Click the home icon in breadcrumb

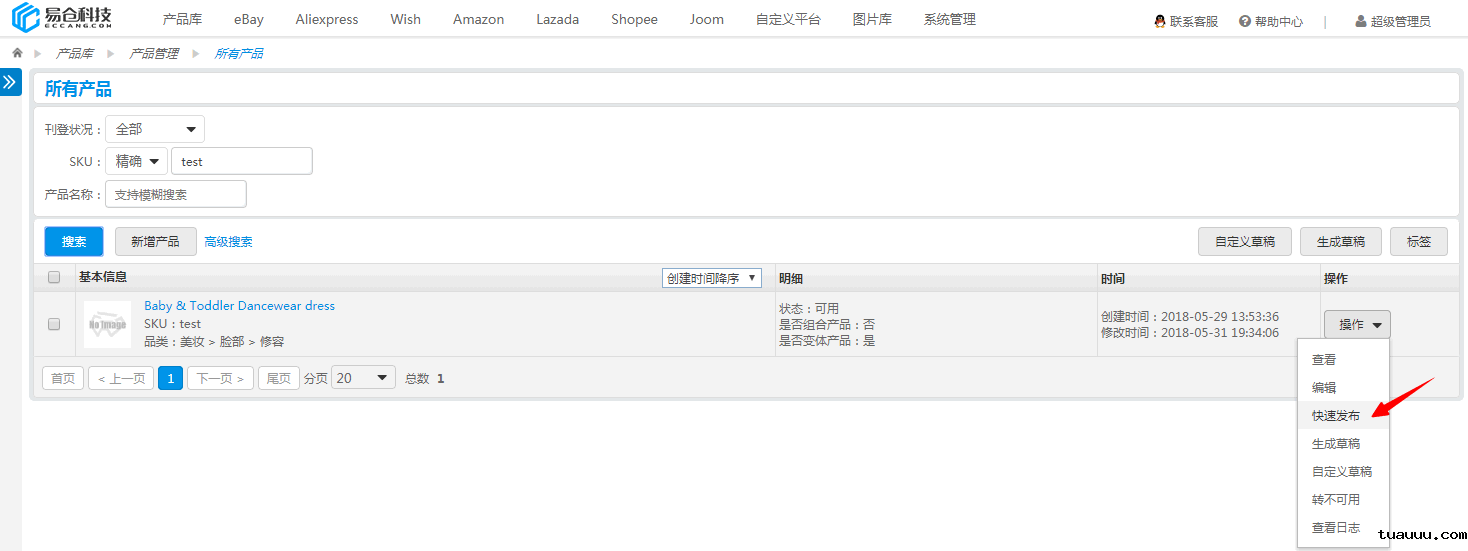point(17,53)
